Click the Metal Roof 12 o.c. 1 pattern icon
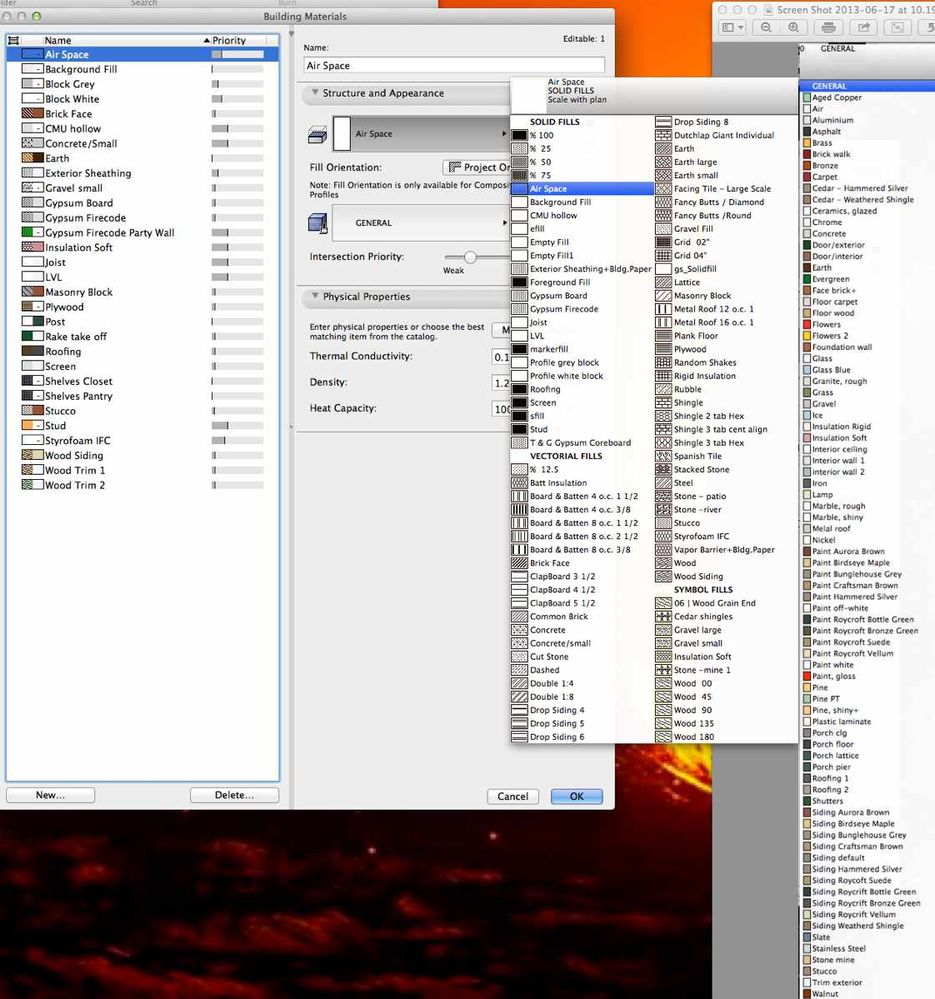935x999 pixels. coord(664,309)
